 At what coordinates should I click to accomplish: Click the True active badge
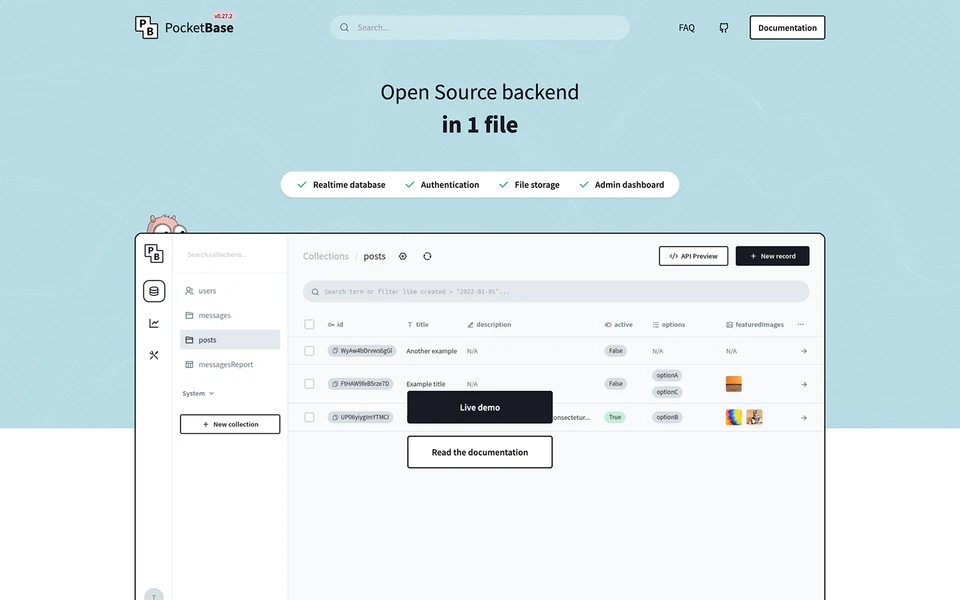tap(615, 417)
